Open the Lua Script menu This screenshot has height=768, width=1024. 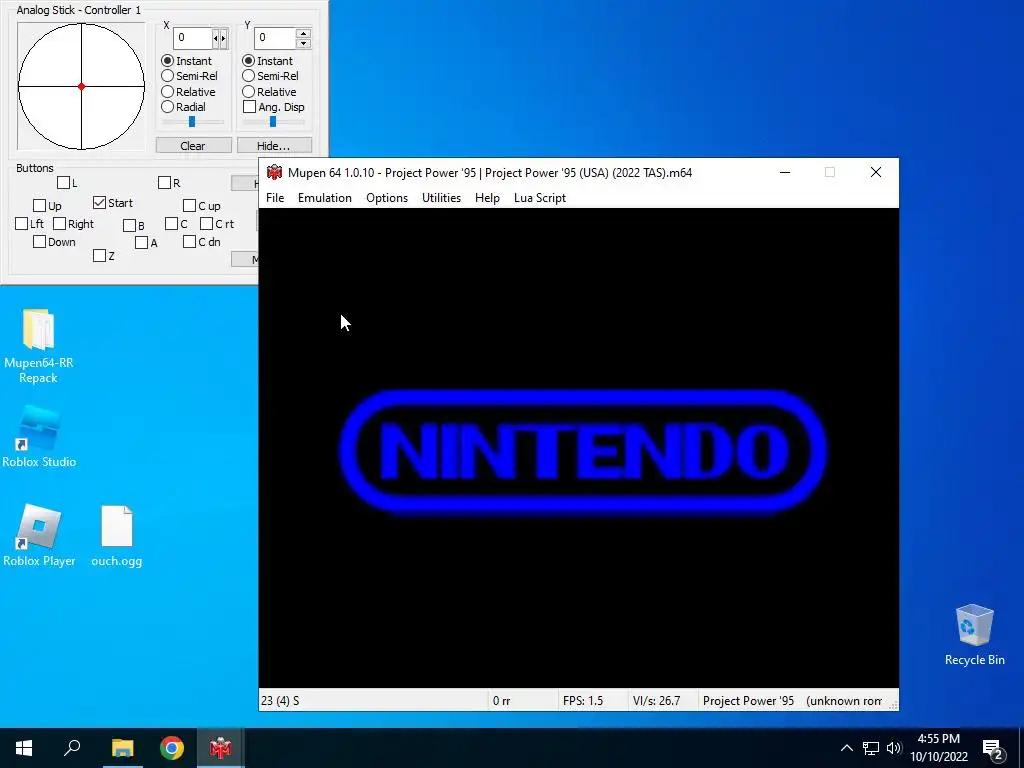point(539,198)
